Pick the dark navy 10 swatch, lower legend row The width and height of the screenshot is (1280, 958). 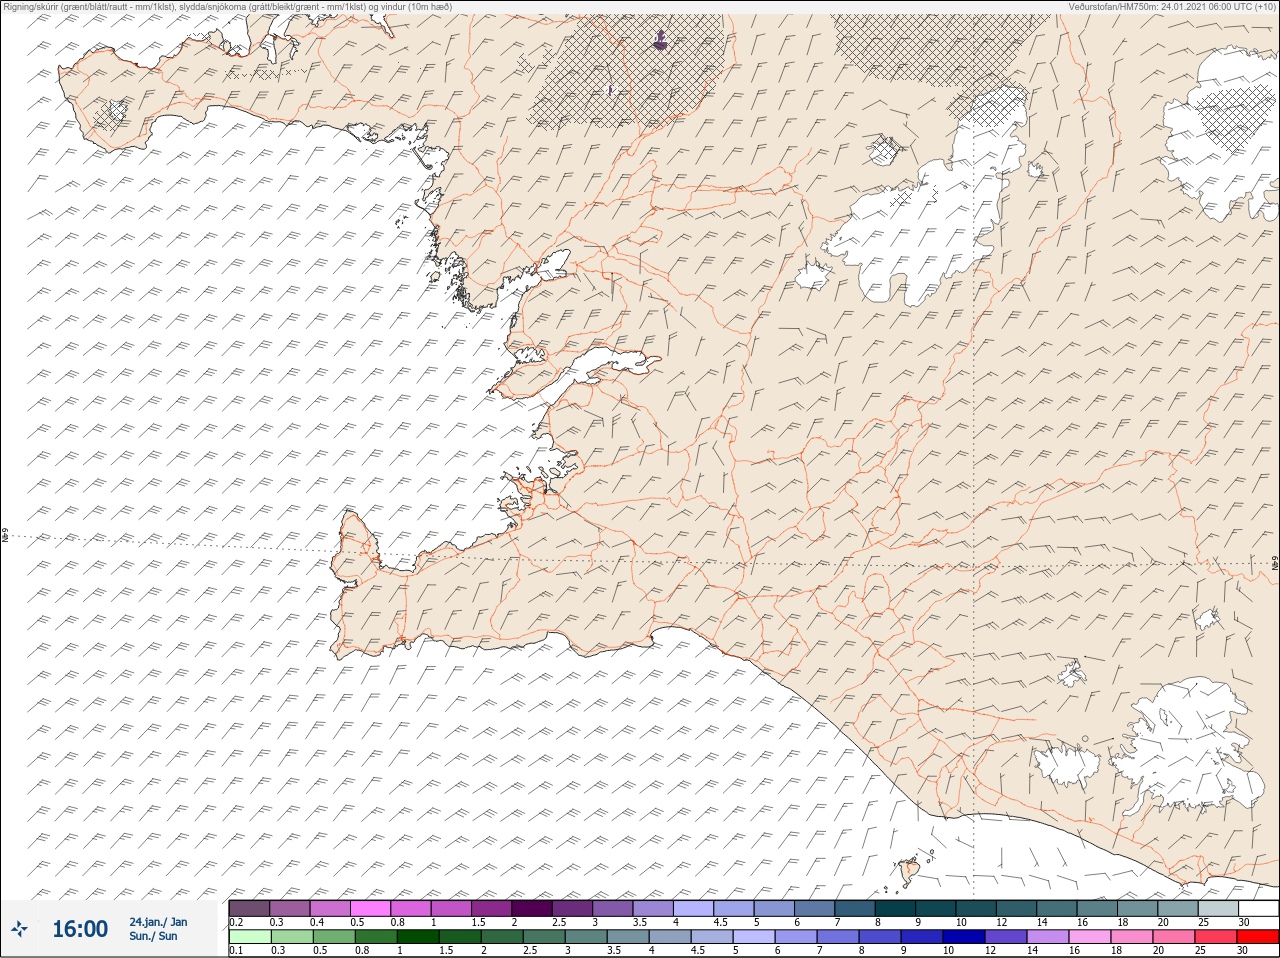click(x=963, y=937)
